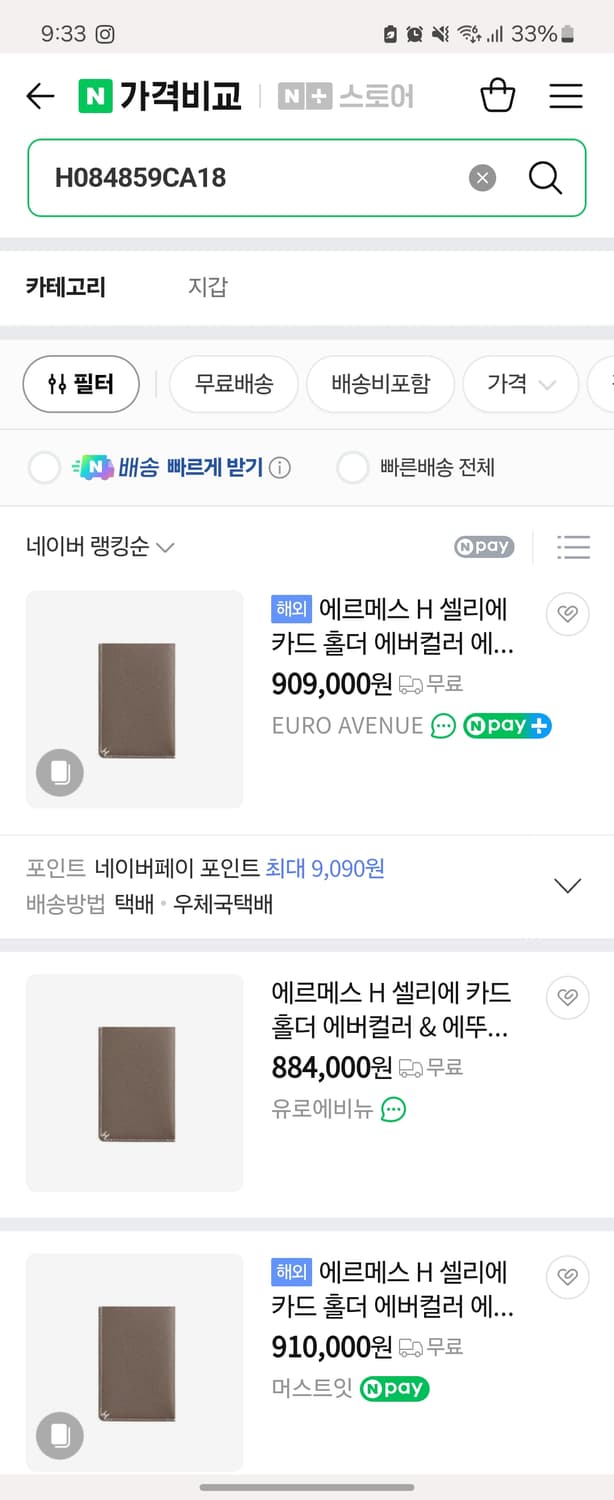Screen dimensions: 614x1500
Task: Enable the 빠른배송 전체 option
Action: coord(353,468)
